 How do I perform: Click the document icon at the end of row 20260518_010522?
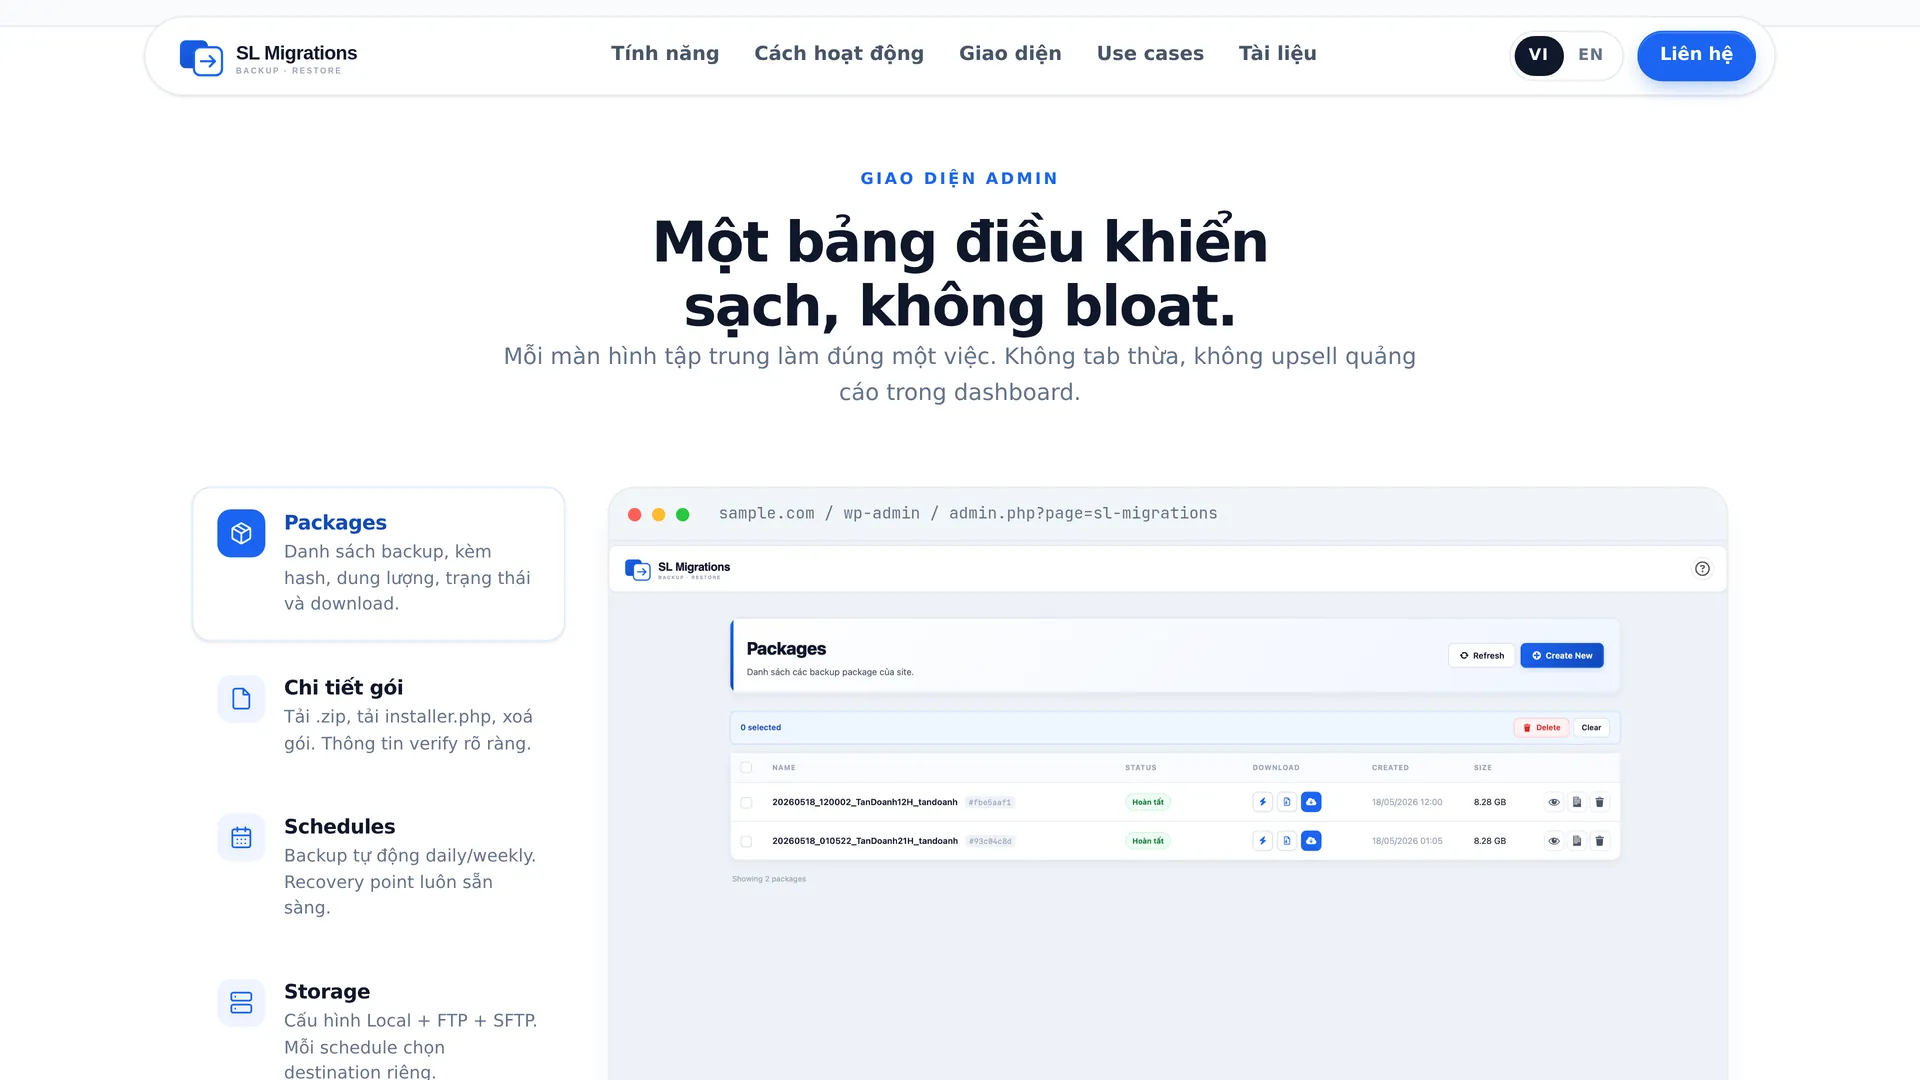[1577, 841]
